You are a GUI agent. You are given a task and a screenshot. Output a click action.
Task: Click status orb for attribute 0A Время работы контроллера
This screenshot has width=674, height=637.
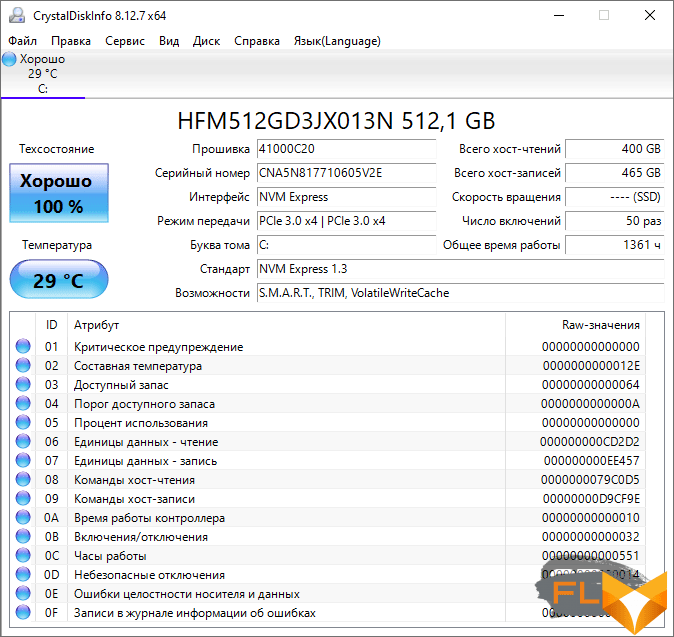click(x=23, y=518)
